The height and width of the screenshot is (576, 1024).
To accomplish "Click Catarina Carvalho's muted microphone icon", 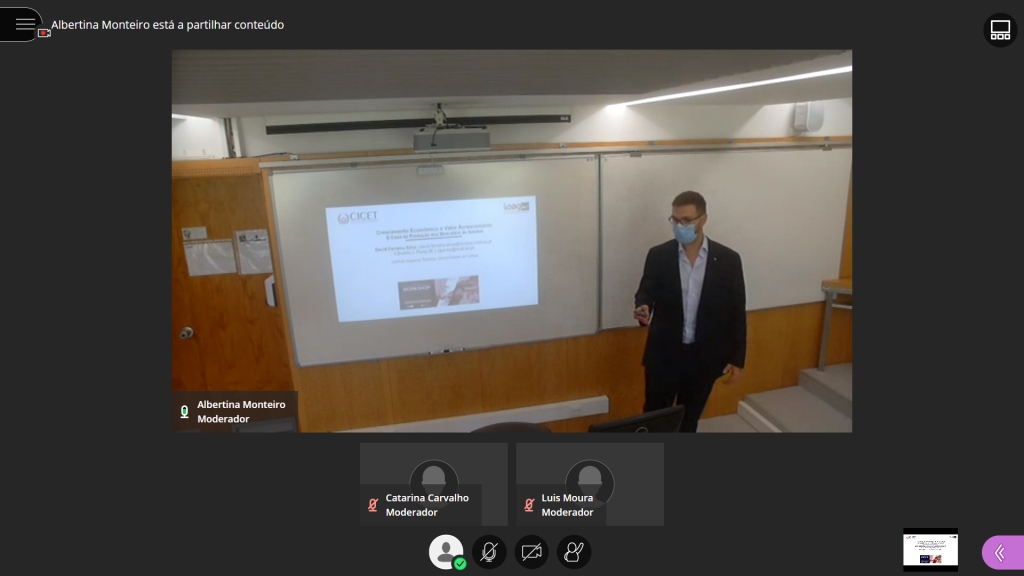I will coord(373,505).
